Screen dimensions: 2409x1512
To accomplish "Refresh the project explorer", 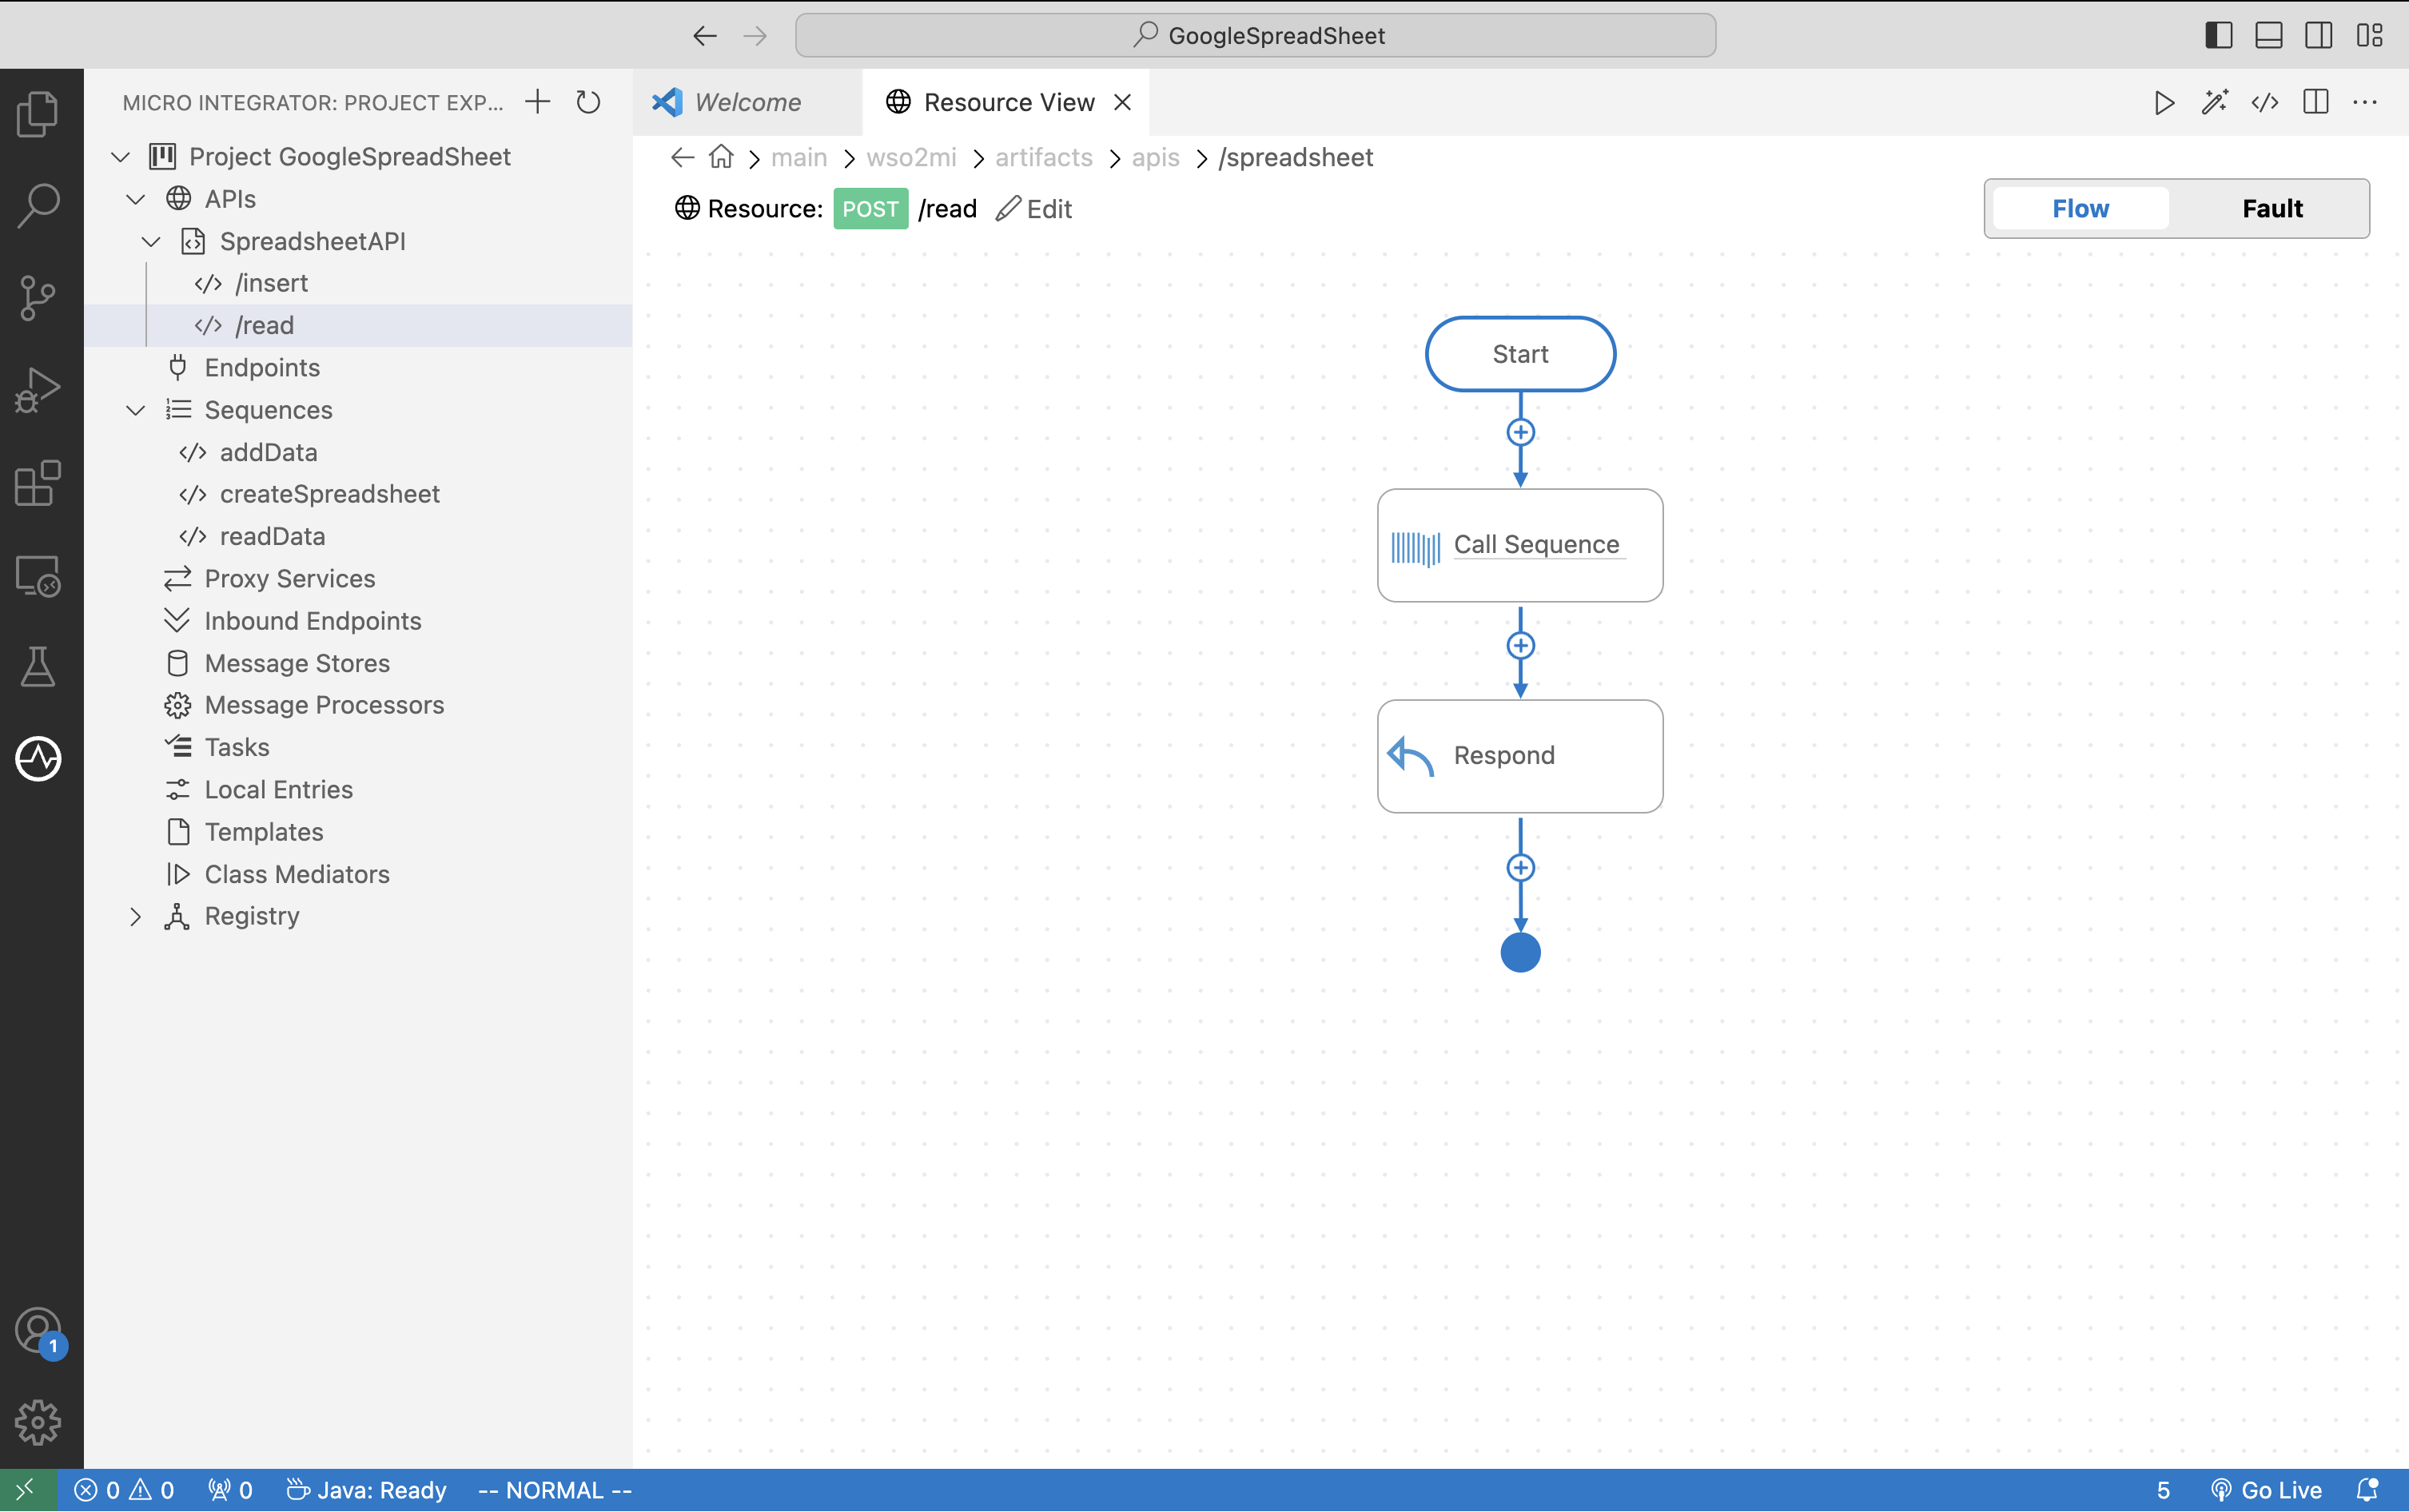I will point(588,101).
